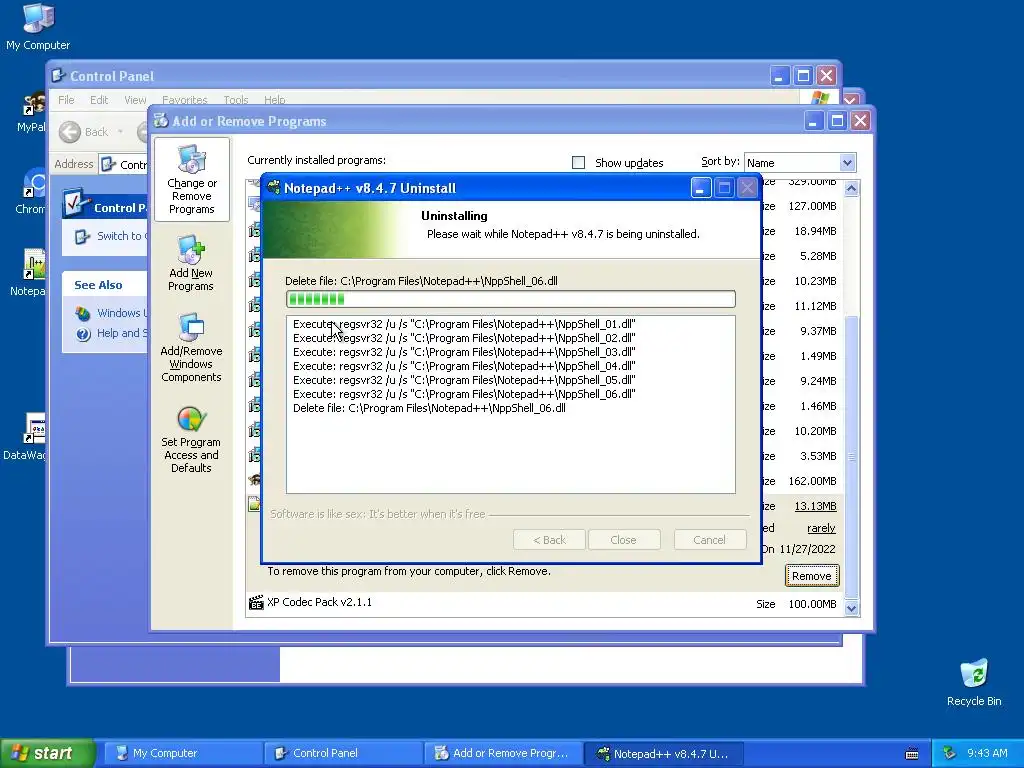Click scroll down arrow of programs list
The height and width of the screenshot is (768, 1024).
point(851,608)
